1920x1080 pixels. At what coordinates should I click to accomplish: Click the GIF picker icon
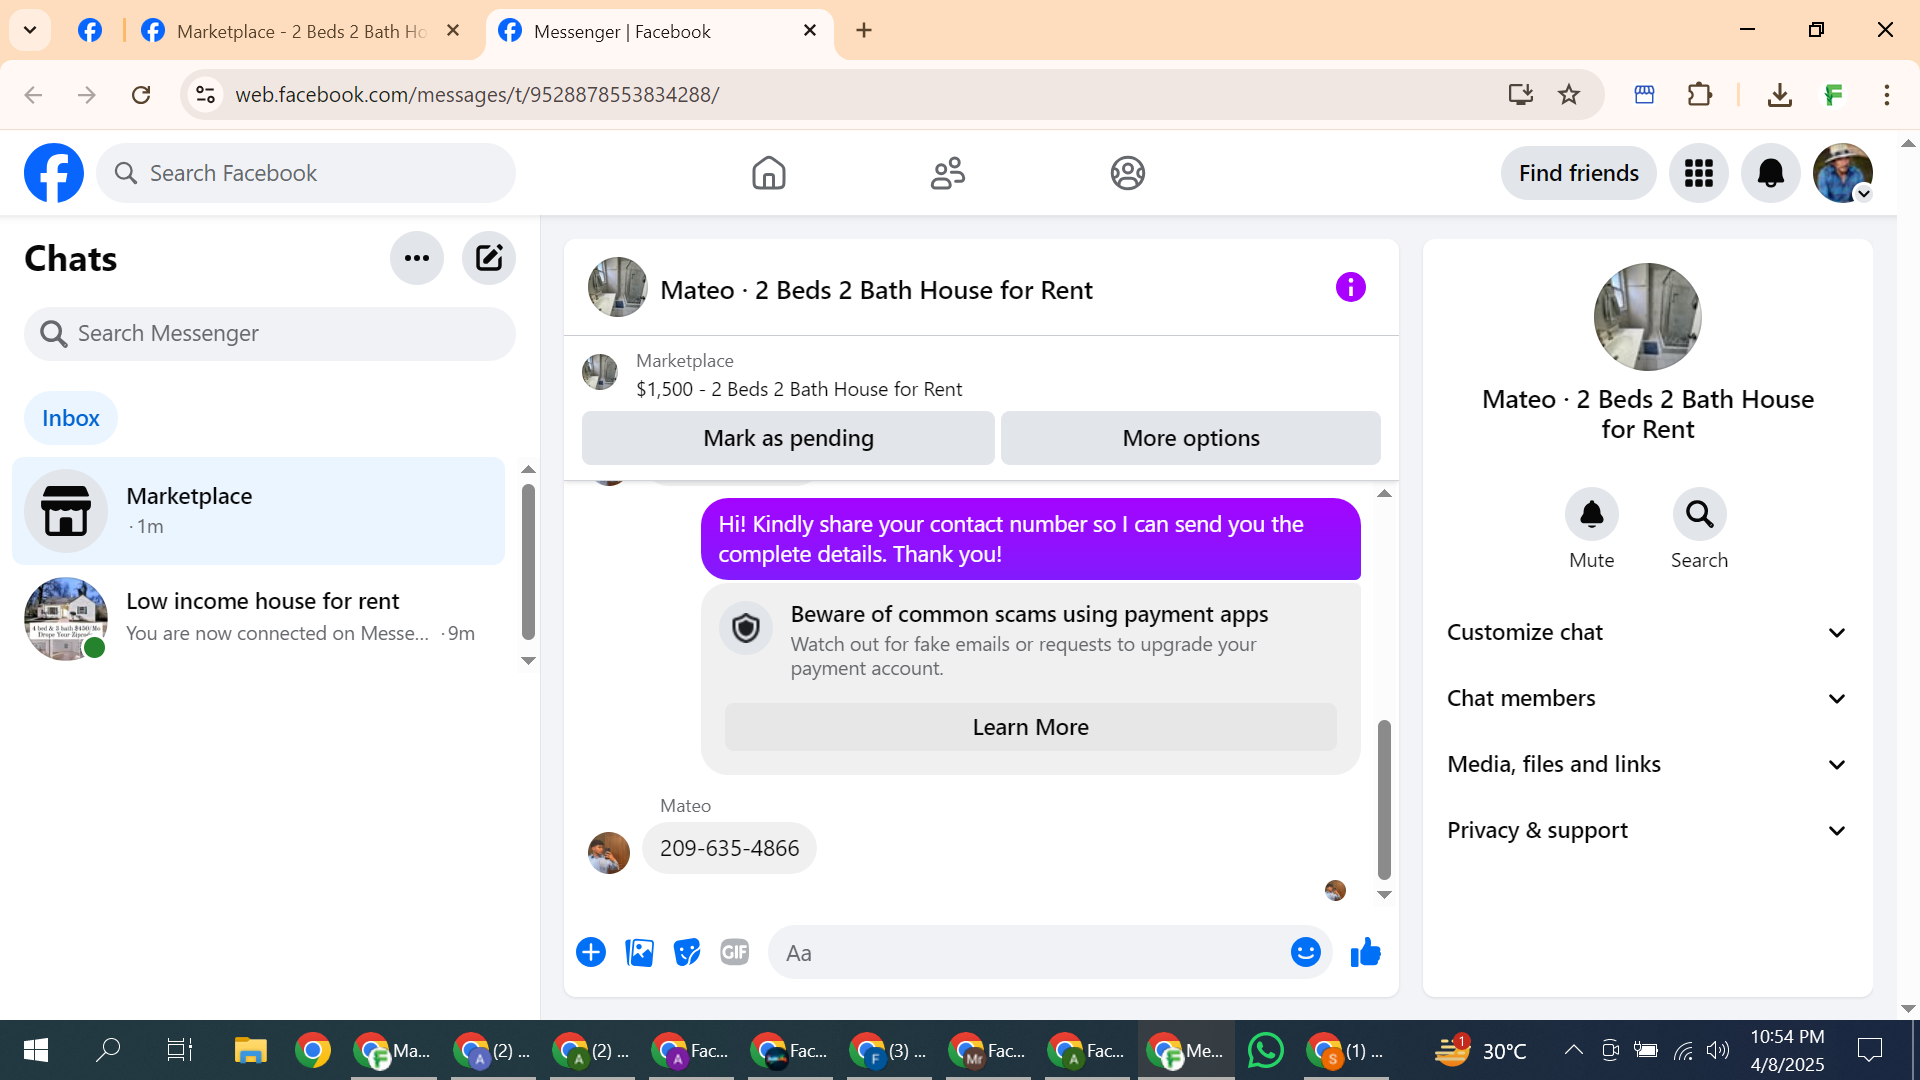[x=735, y=953]
